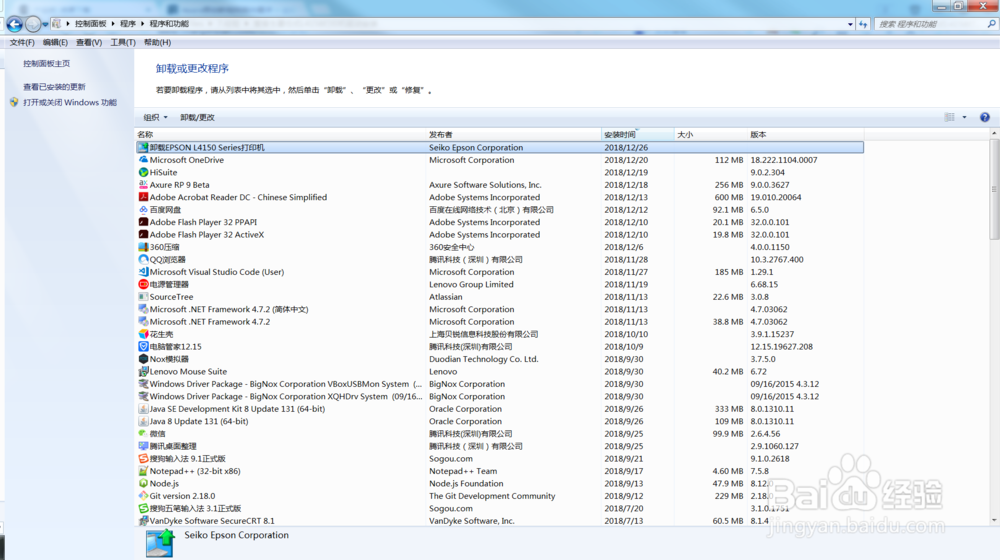Open the 帮助(H) menu

[157, 43]
